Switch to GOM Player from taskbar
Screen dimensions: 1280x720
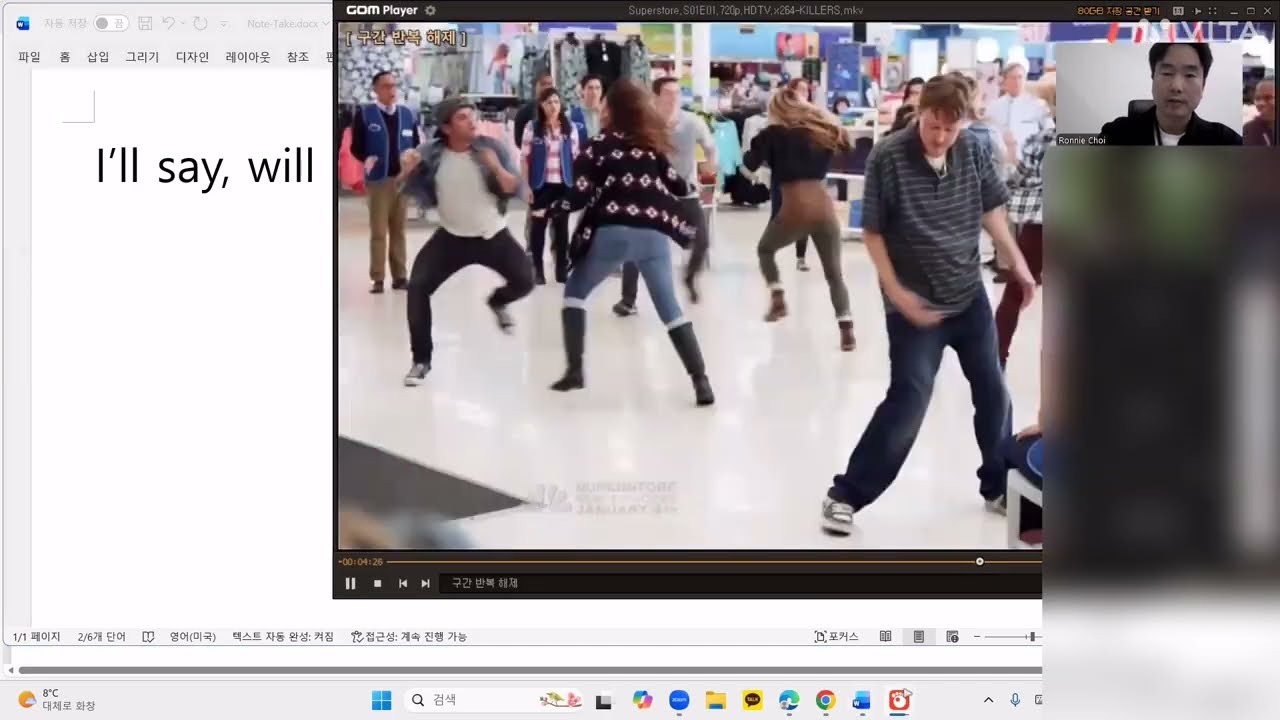point(899,701)
